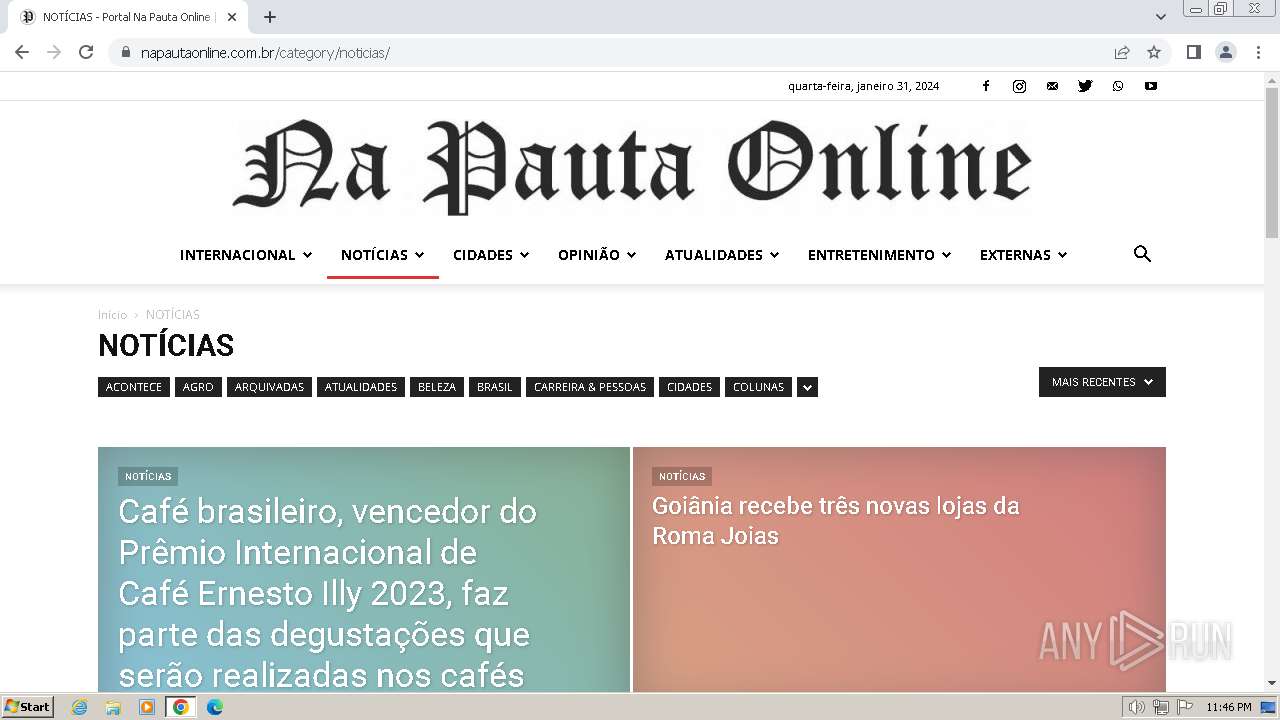The height and width of the screenshot is (720, 1280).
Task: Select the ACONTECE subcategory
Action: coord(134,387)
